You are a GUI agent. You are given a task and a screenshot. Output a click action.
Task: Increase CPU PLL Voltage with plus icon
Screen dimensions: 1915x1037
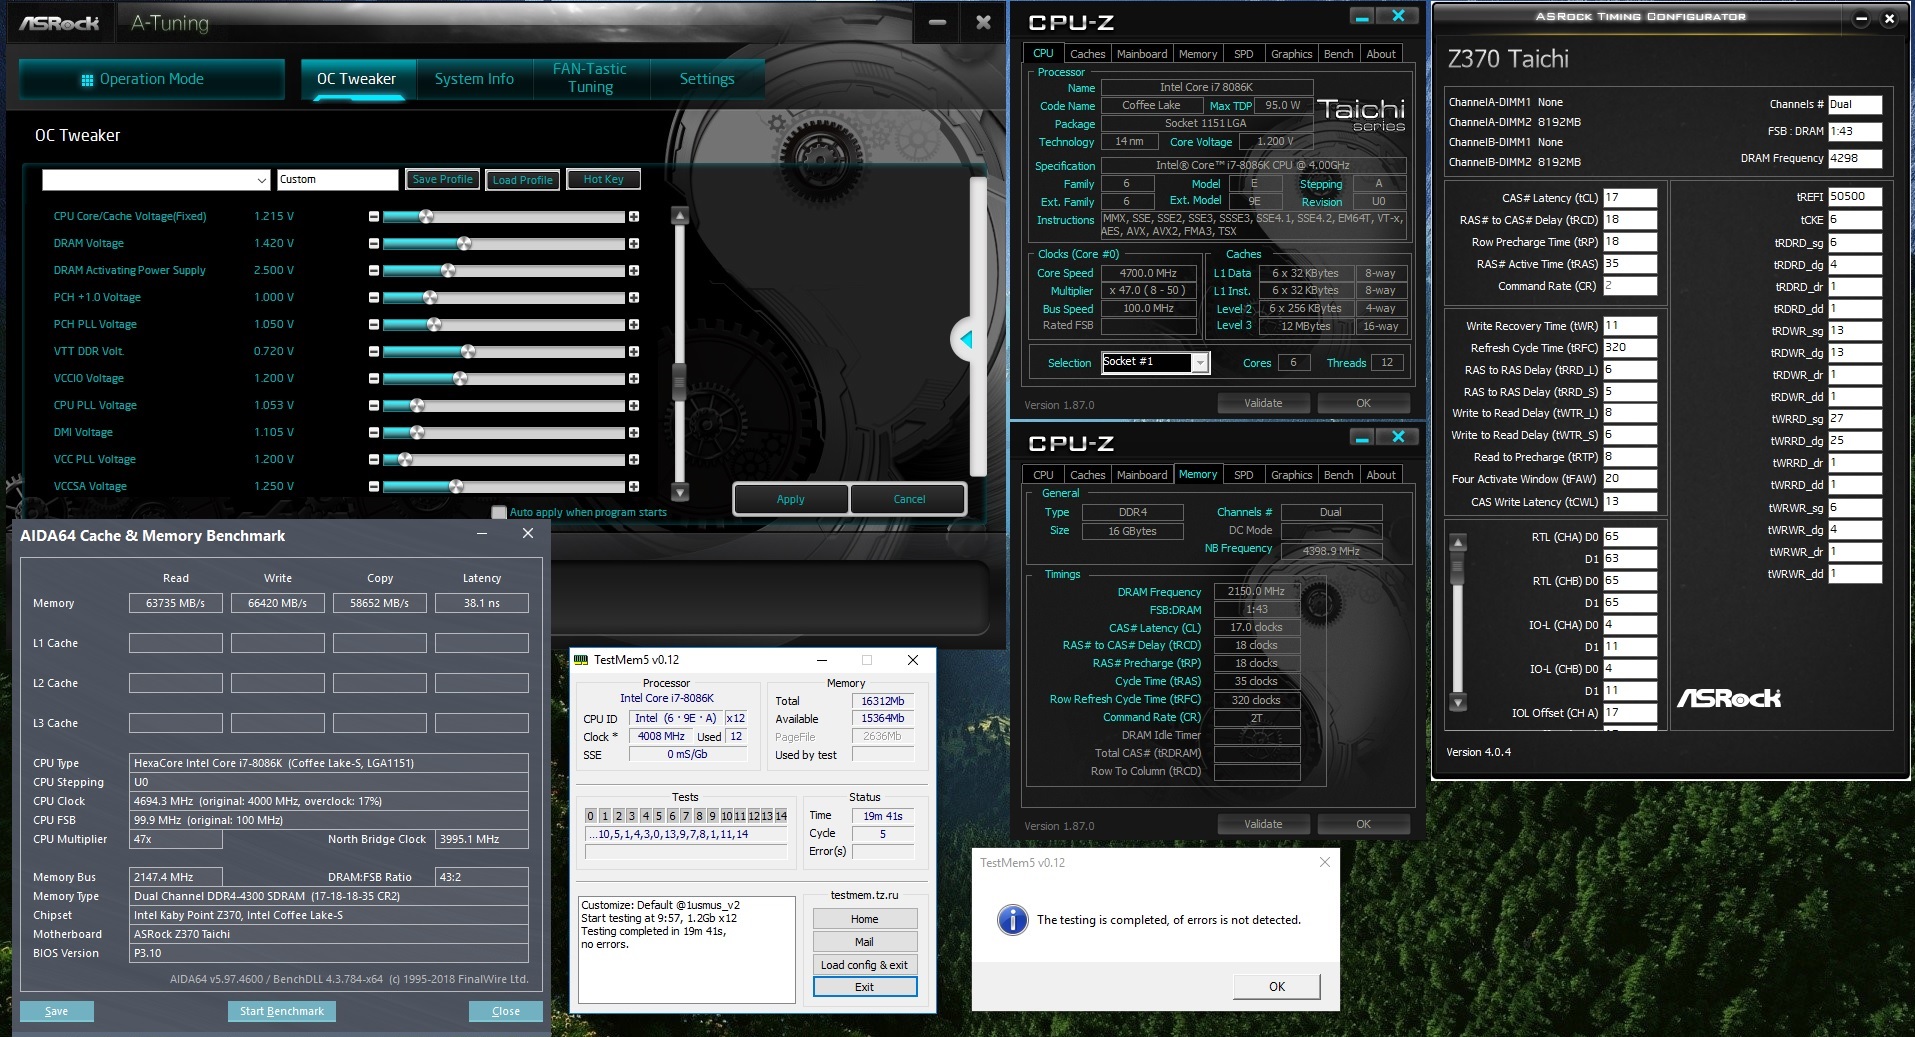[x=634, y=406]
